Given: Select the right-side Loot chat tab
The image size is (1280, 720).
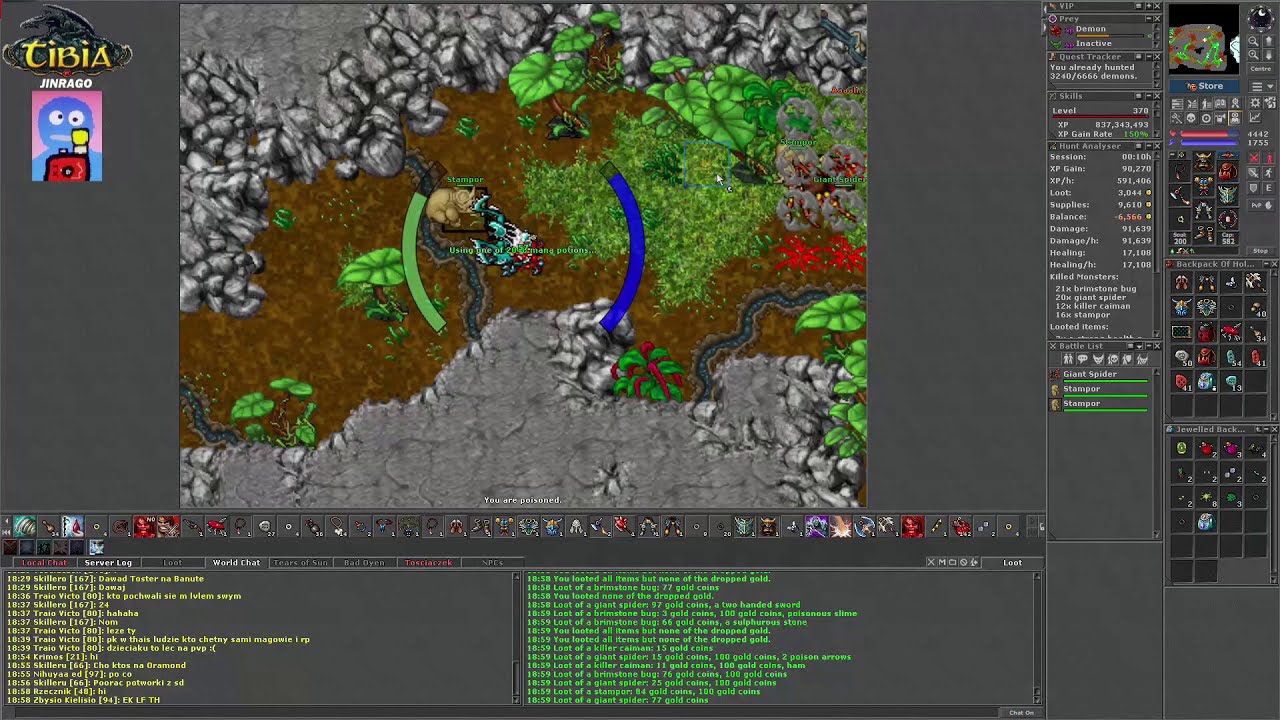Looking at the screenshot, I should coord(1012,563).
